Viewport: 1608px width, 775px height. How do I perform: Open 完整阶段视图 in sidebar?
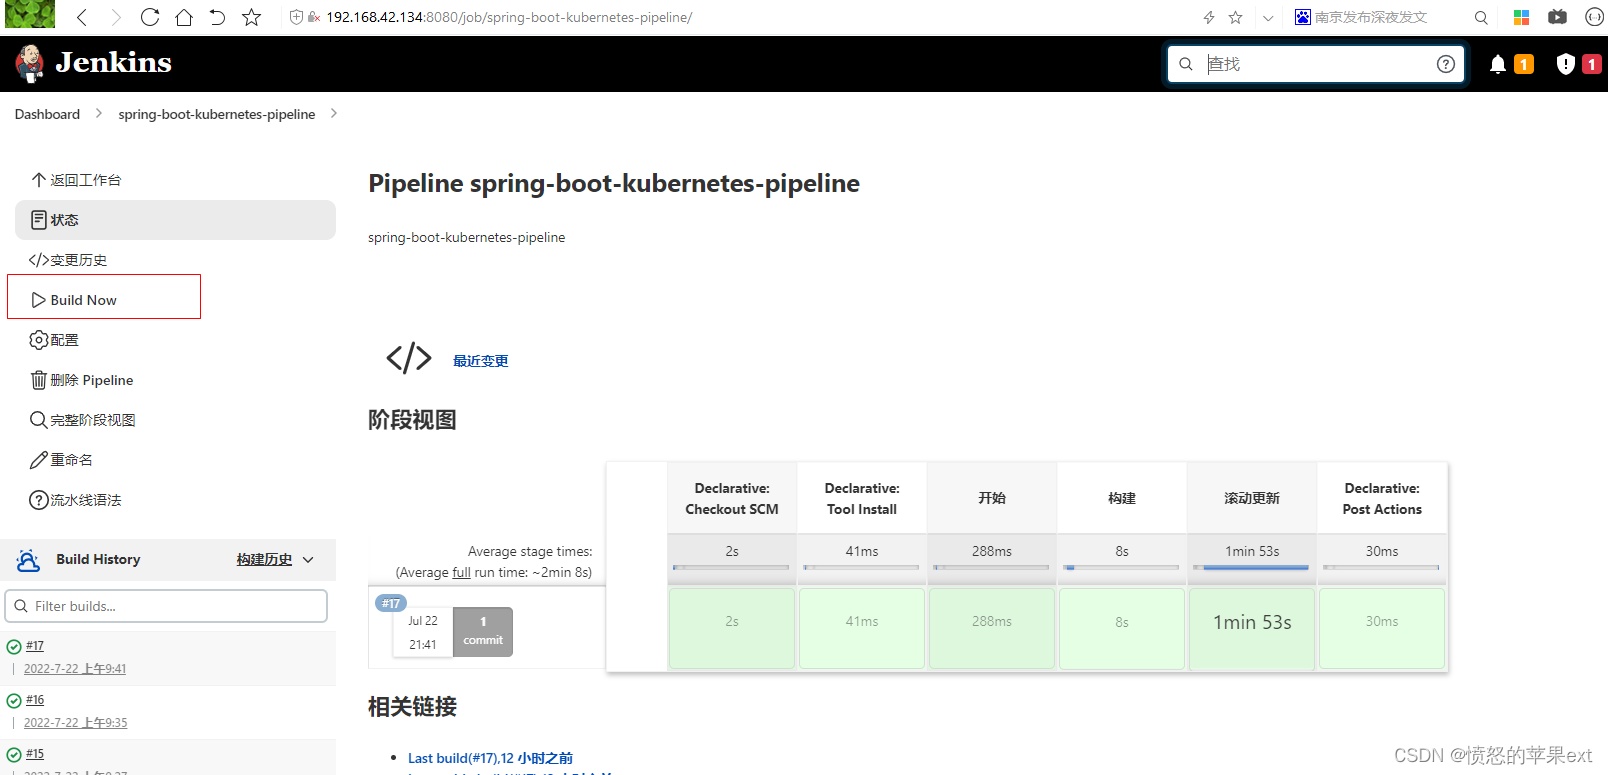175,420
